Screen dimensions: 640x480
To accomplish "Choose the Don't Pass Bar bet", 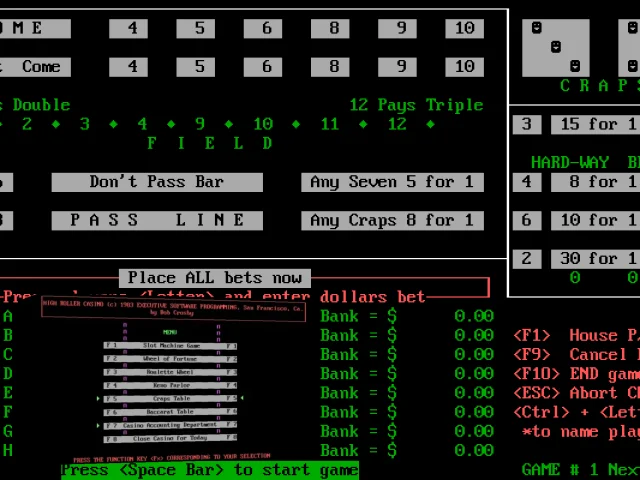I will click(157, 182).
